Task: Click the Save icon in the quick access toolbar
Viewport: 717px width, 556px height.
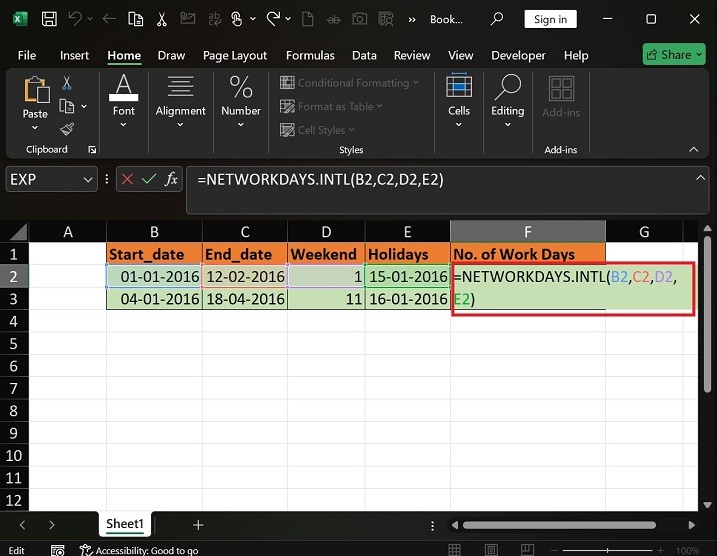Action: (49, 19)
